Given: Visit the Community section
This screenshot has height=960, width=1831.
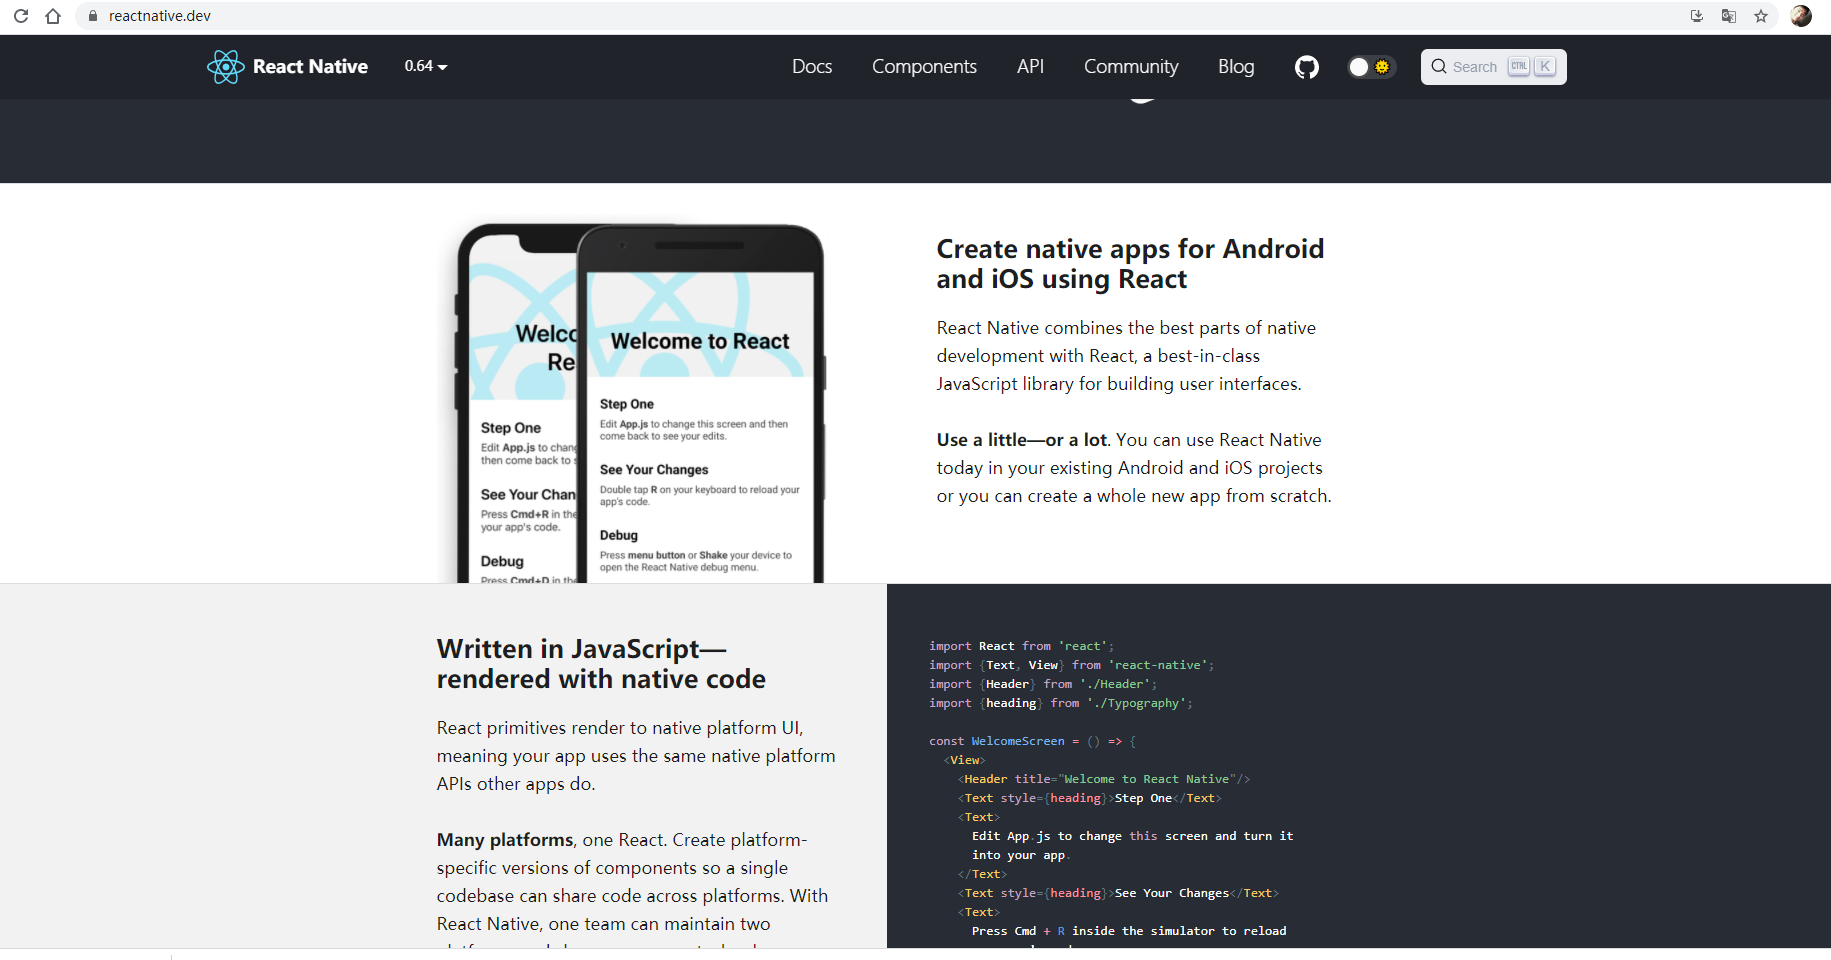Looking at the screenshot, I should point(1131,67).
